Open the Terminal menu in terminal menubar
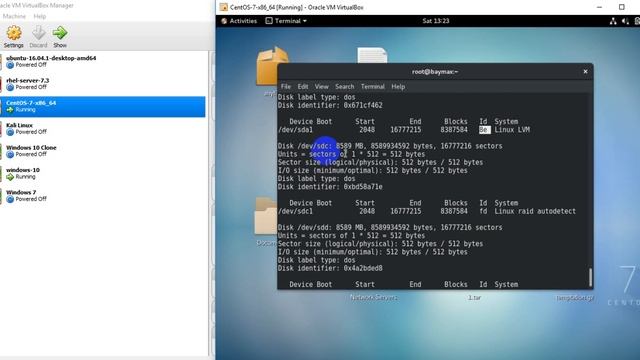This screenshot has height=360, width=640. pos(373,87)
